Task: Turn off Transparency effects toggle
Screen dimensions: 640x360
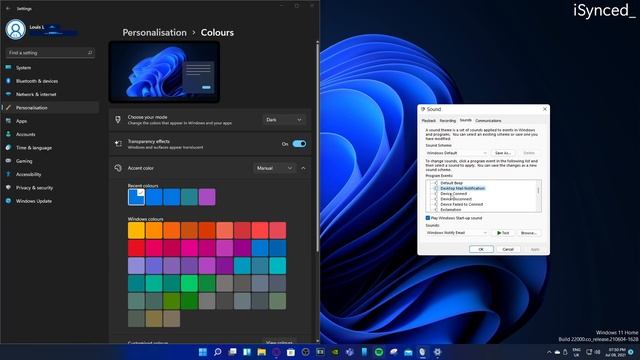Action: (x=299, y=144)
